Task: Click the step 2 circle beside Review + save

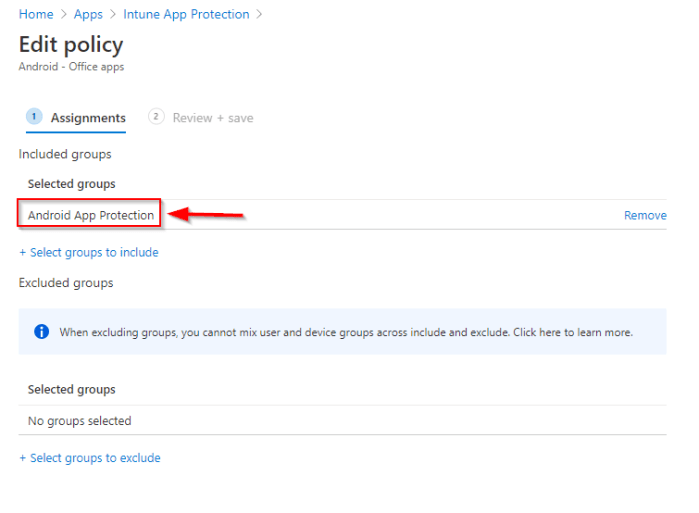Action: [x=156, y=117]
